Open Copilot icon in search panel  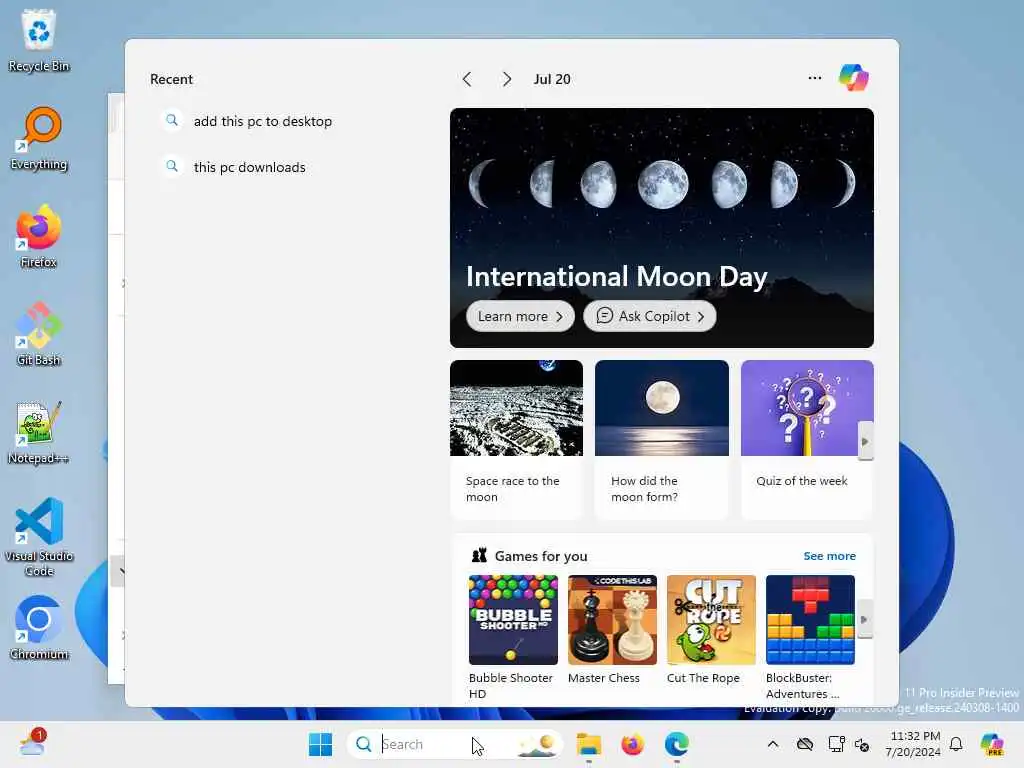[854, 78]
